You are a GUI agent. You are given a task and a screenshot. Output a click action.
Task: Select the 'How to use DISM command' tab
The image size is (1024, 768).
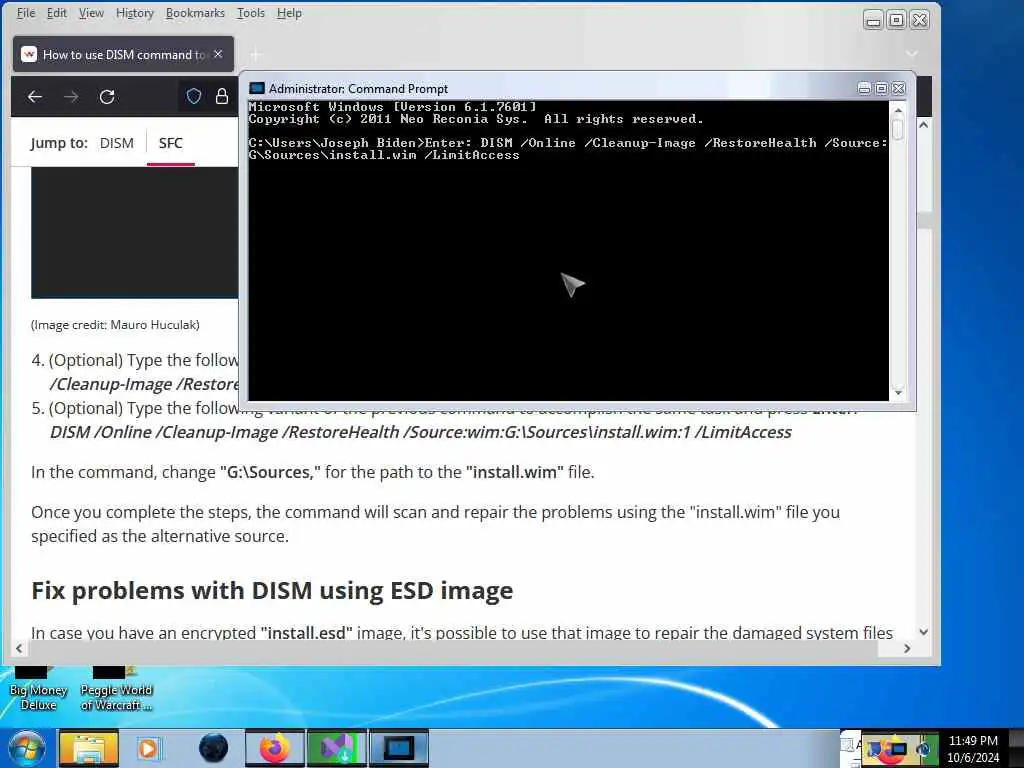(123, 54)
